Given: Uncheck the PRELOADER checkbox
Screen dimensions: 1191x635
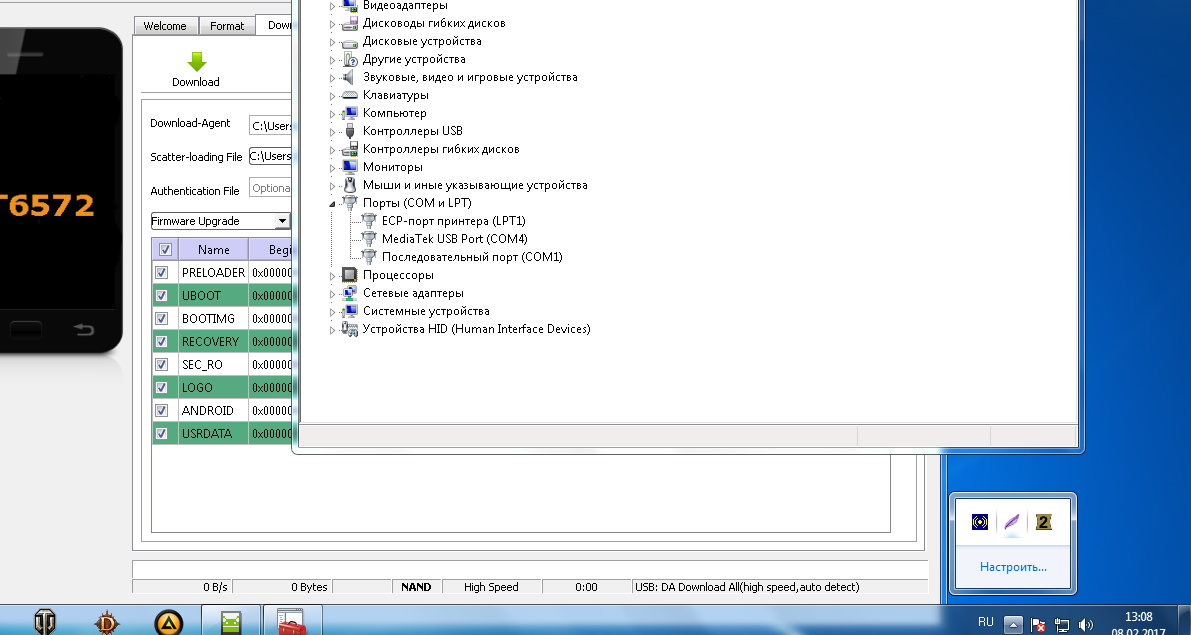Looking at the screenshot, I should (x=161, y=273).
